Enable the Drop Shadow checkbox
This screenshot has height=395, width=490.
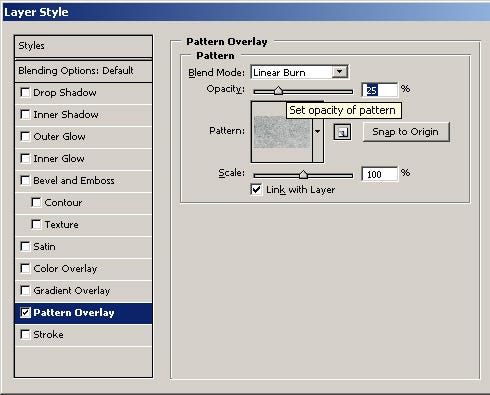pyautogui.click(x=25, y=92)
